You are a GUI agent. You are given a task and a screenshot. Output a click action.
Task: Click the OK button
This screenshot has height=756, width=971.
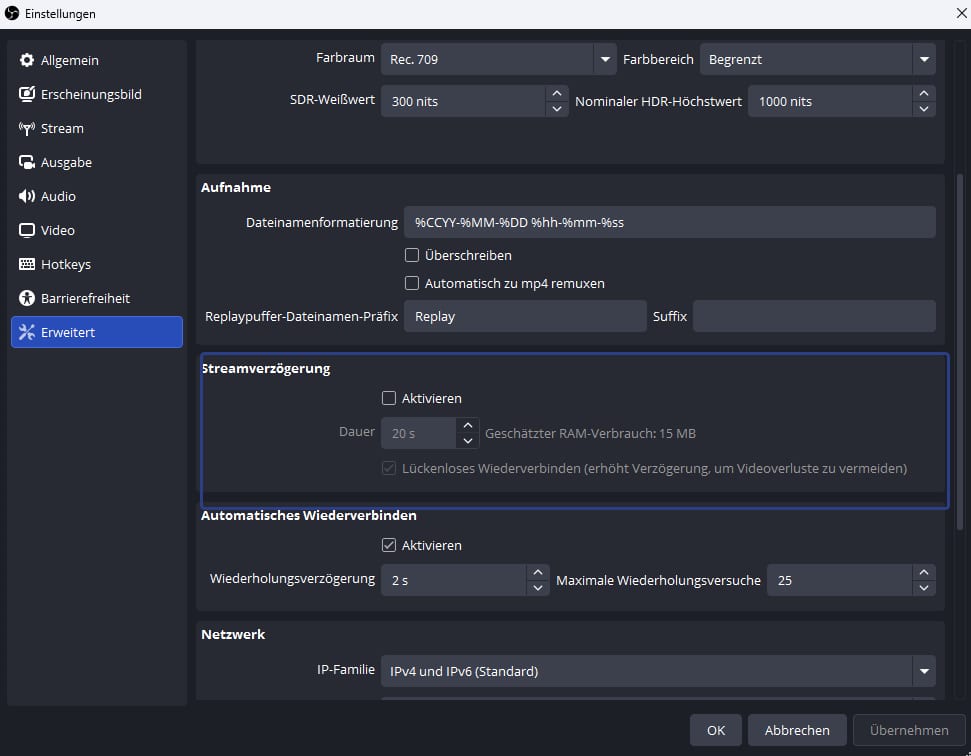tap(716, 730)
